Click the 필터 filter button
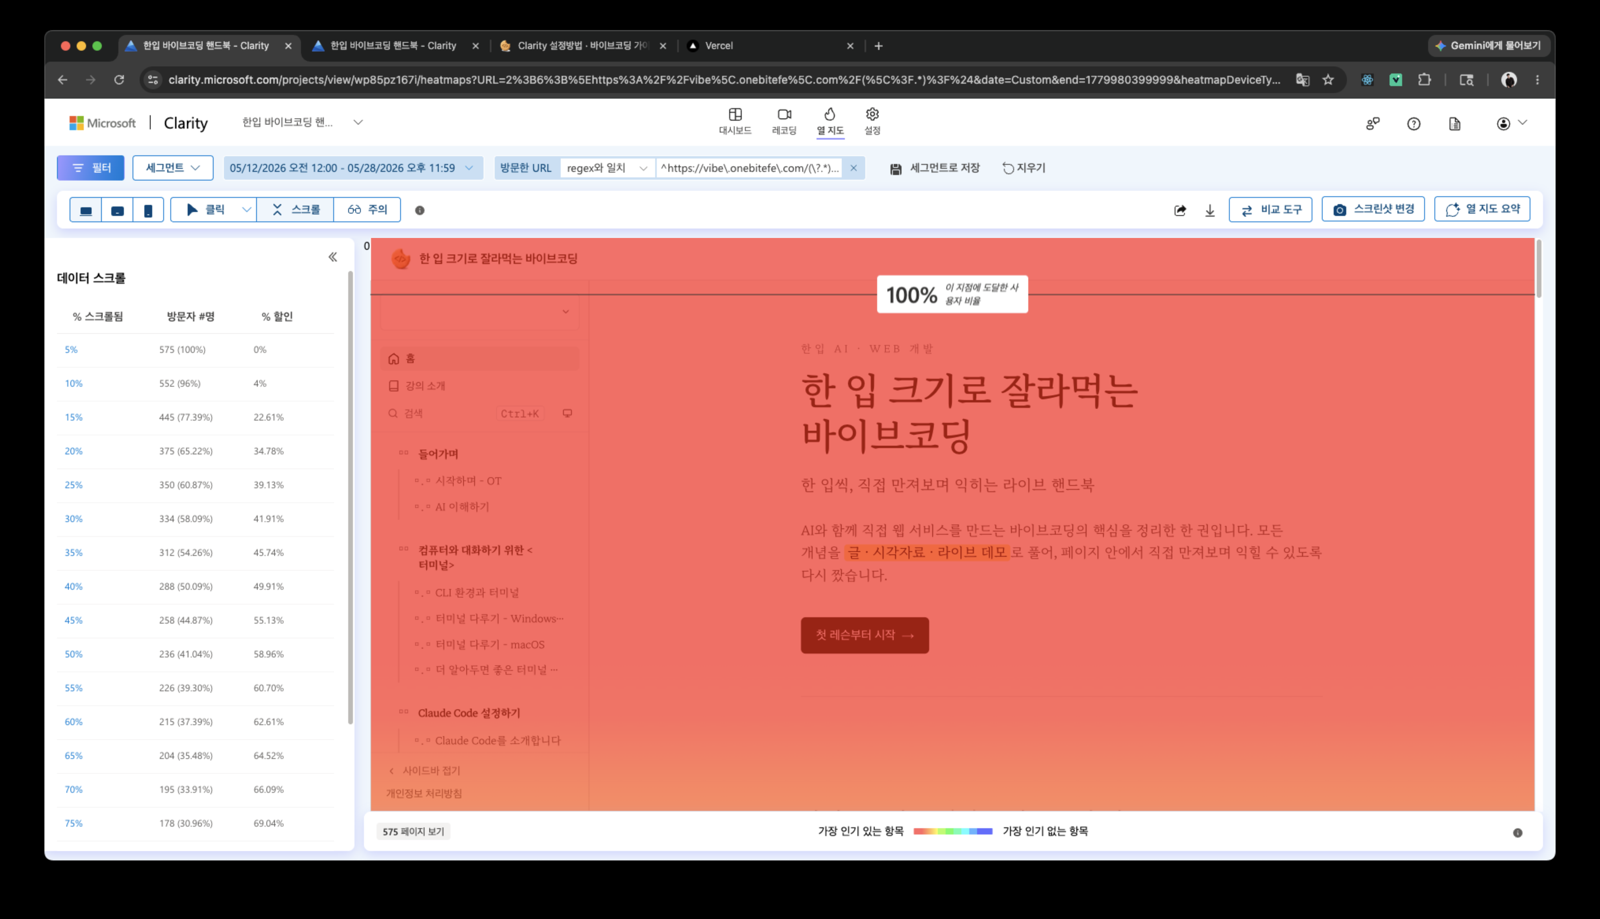 [91, 168]
